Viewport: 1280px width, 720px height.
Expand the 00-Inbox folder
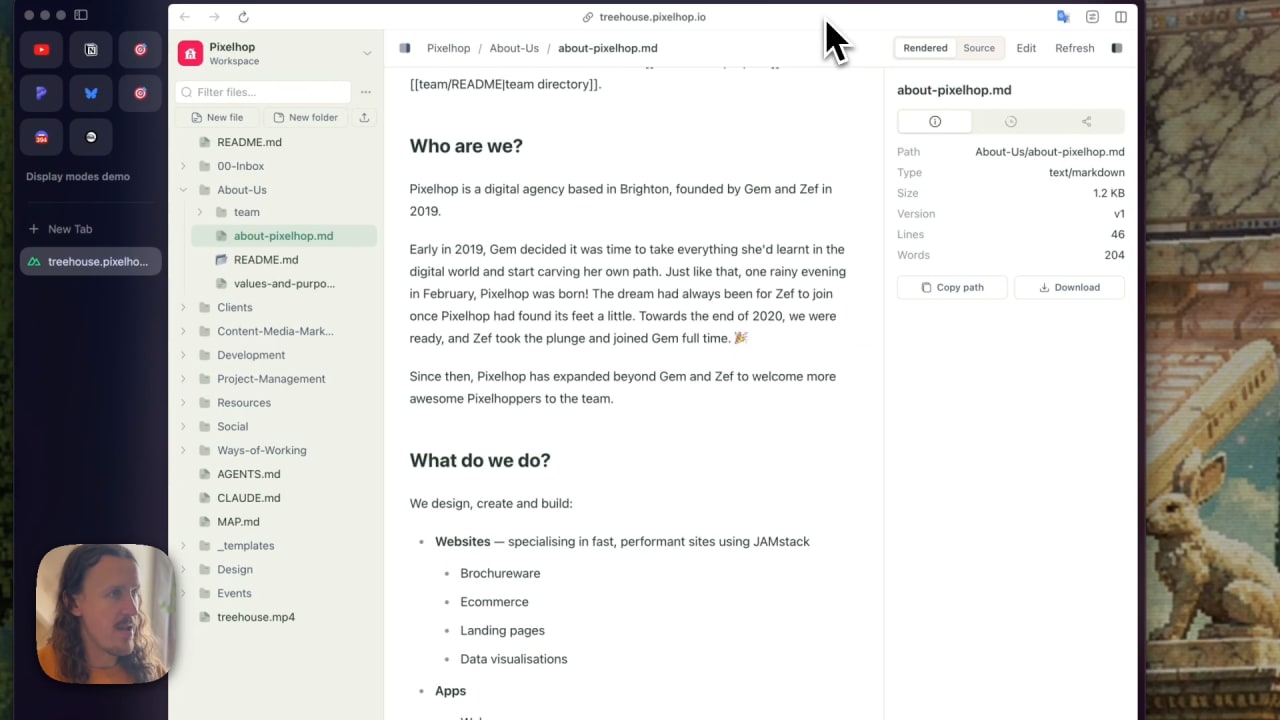183,166
